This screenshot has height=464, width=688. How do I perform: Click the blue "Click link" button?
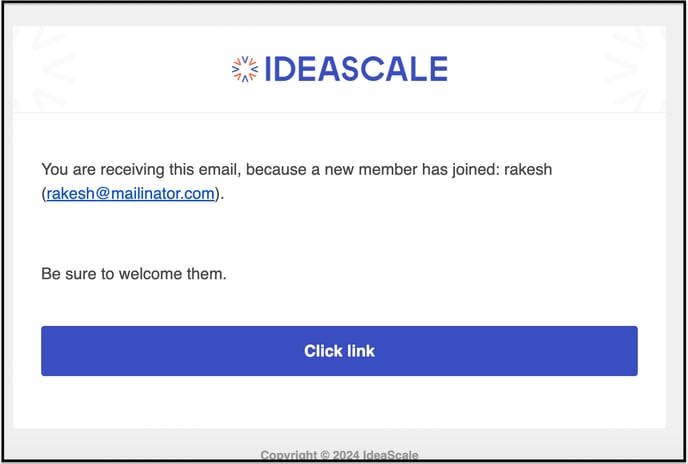tap(339, 351)
